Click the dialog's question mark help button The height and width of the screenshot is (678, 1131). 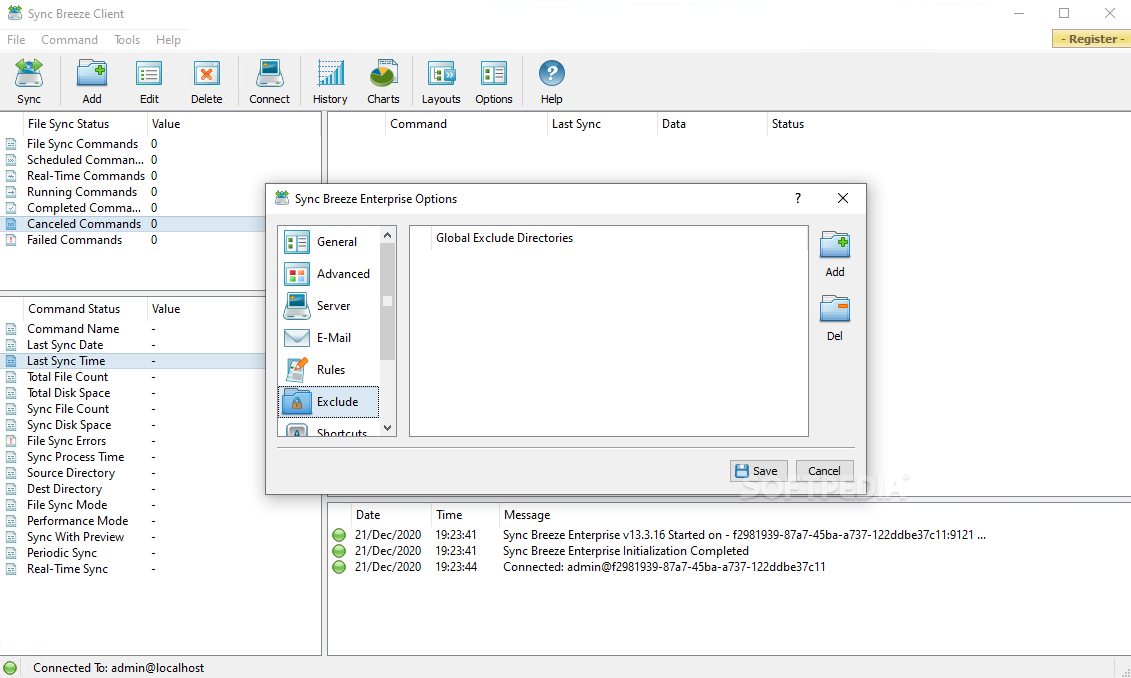(798, 198)
